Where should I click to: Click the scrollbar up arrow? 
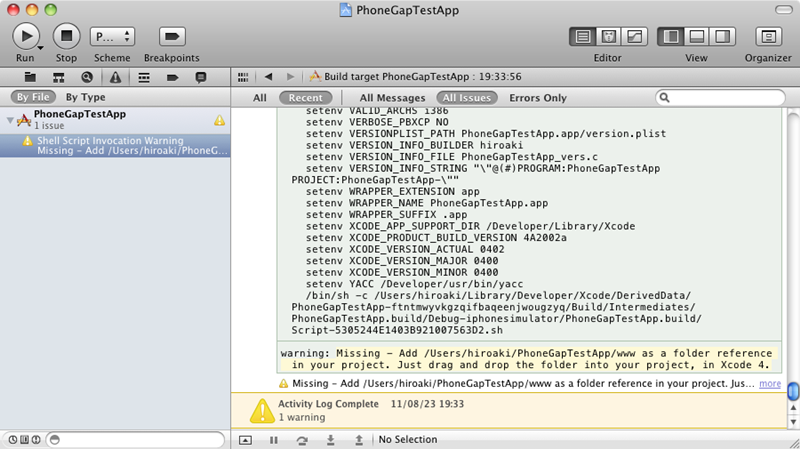[793, 408]
